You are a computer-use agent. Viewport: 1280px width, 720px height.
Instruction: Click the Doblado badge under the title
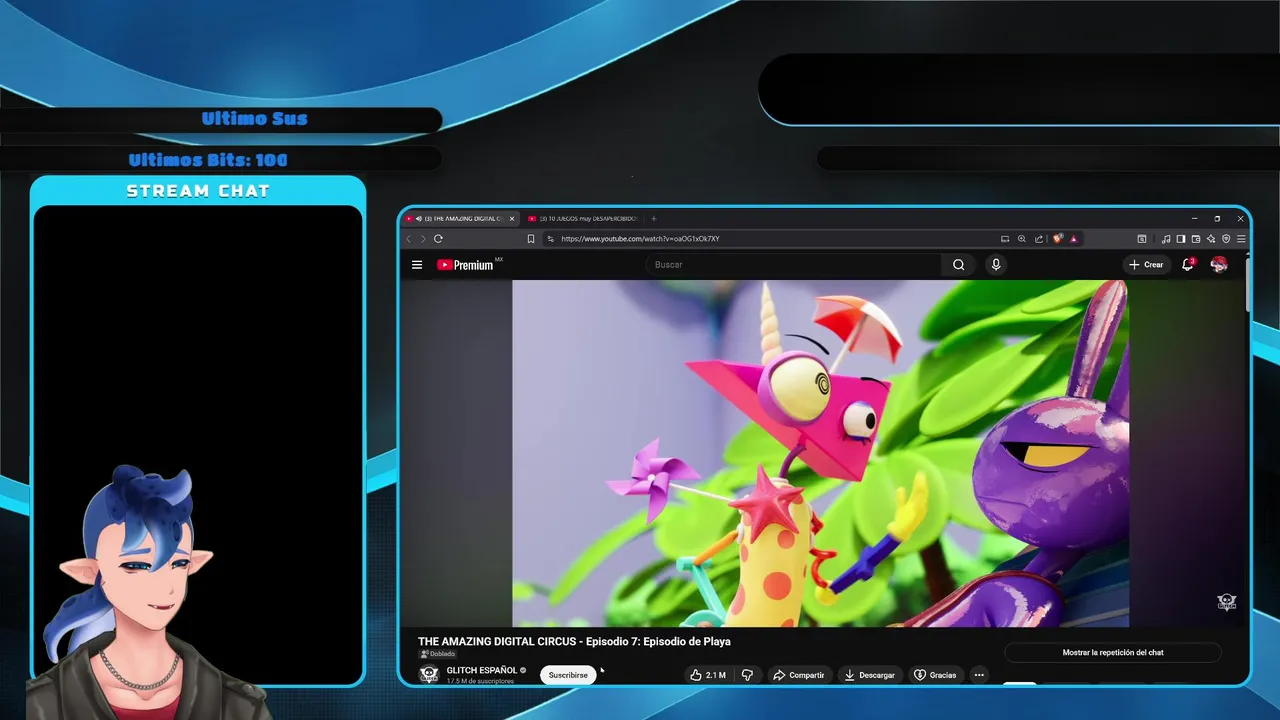437,654
